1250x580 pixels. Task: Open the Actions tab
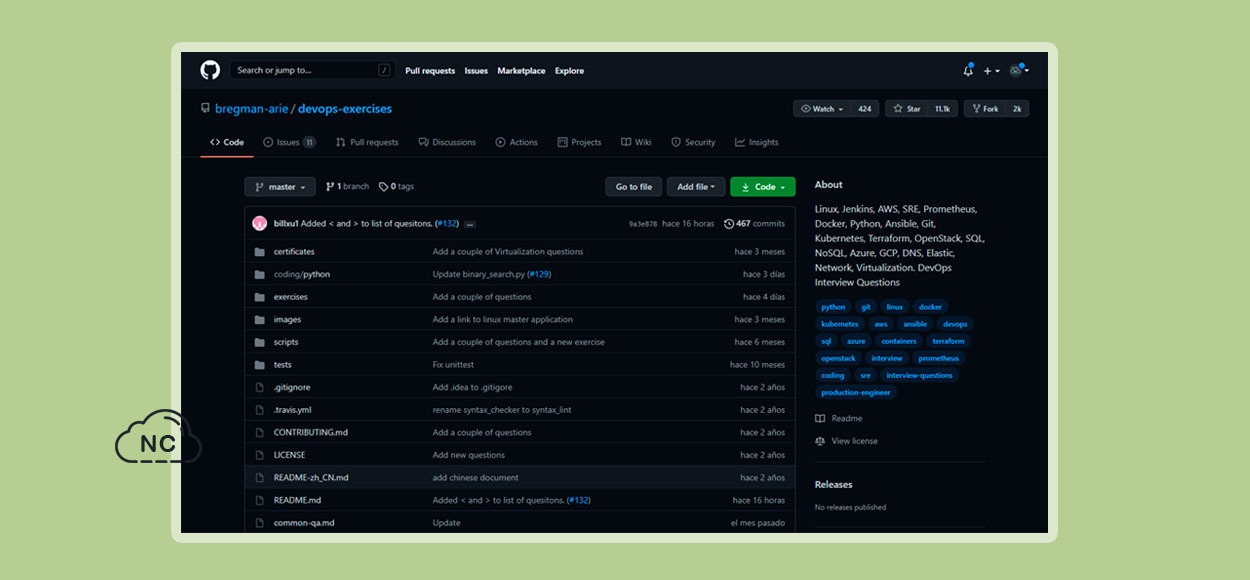[517, 142]
